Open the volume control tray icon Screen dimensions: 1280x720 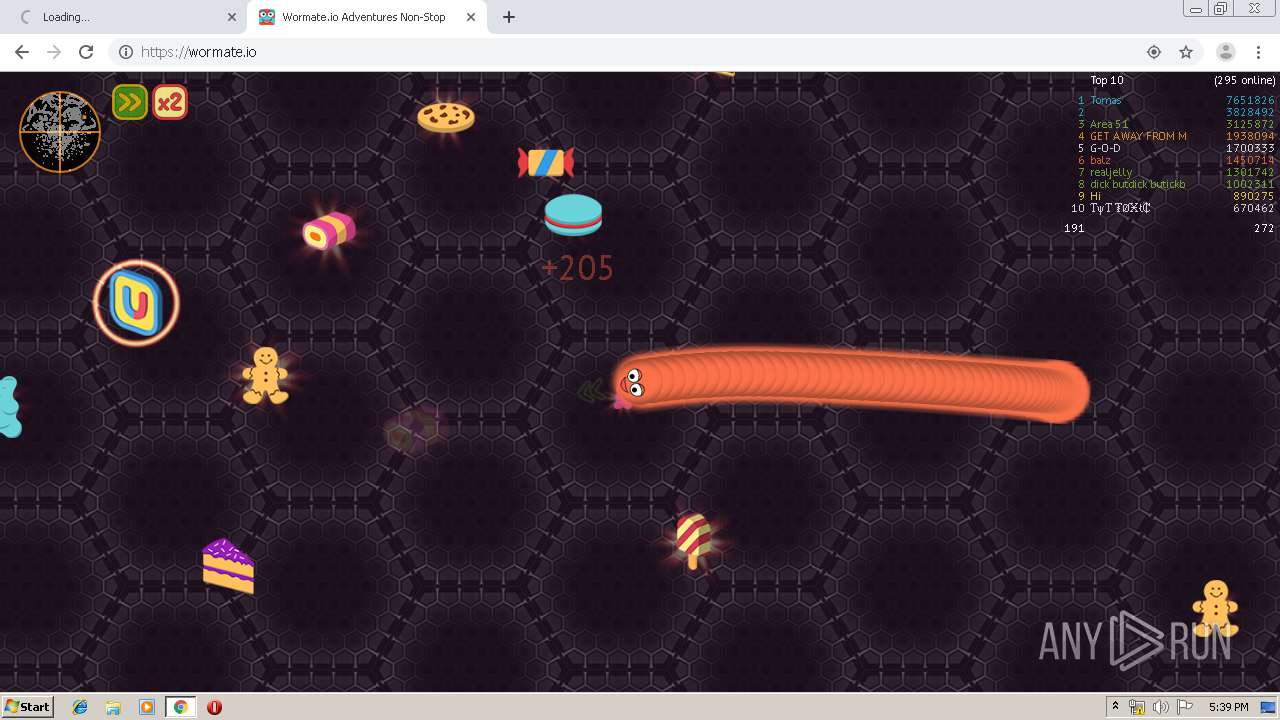[1161, 707]
